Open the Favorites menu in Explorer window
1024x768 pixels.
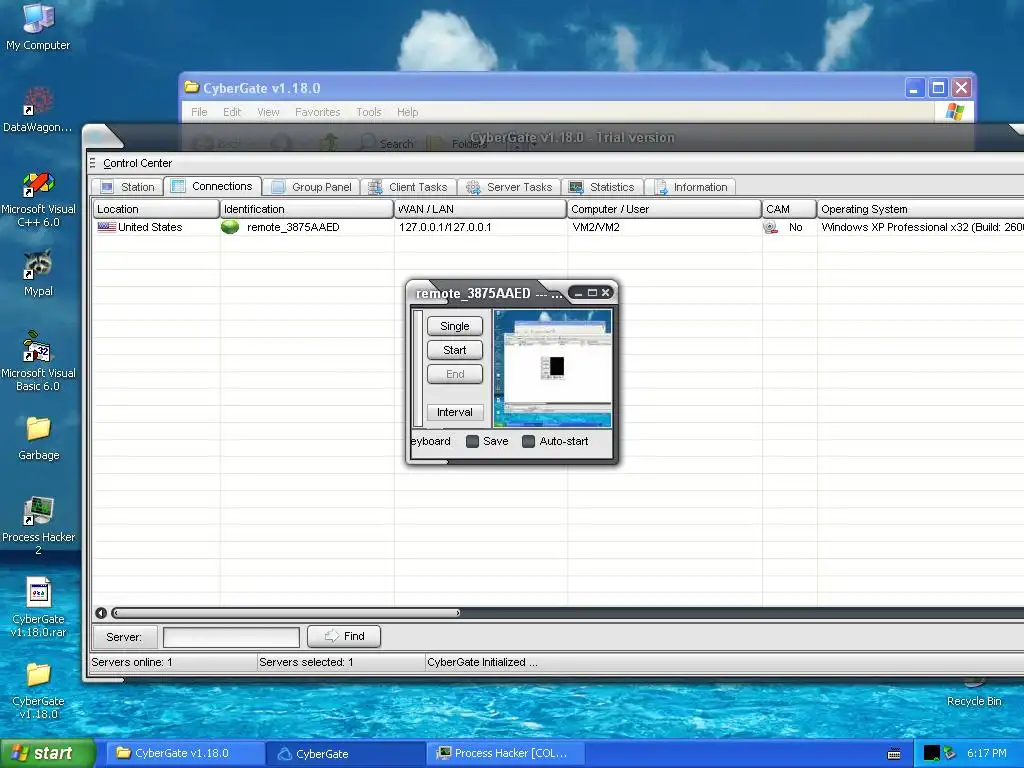(x=317, y=112)
